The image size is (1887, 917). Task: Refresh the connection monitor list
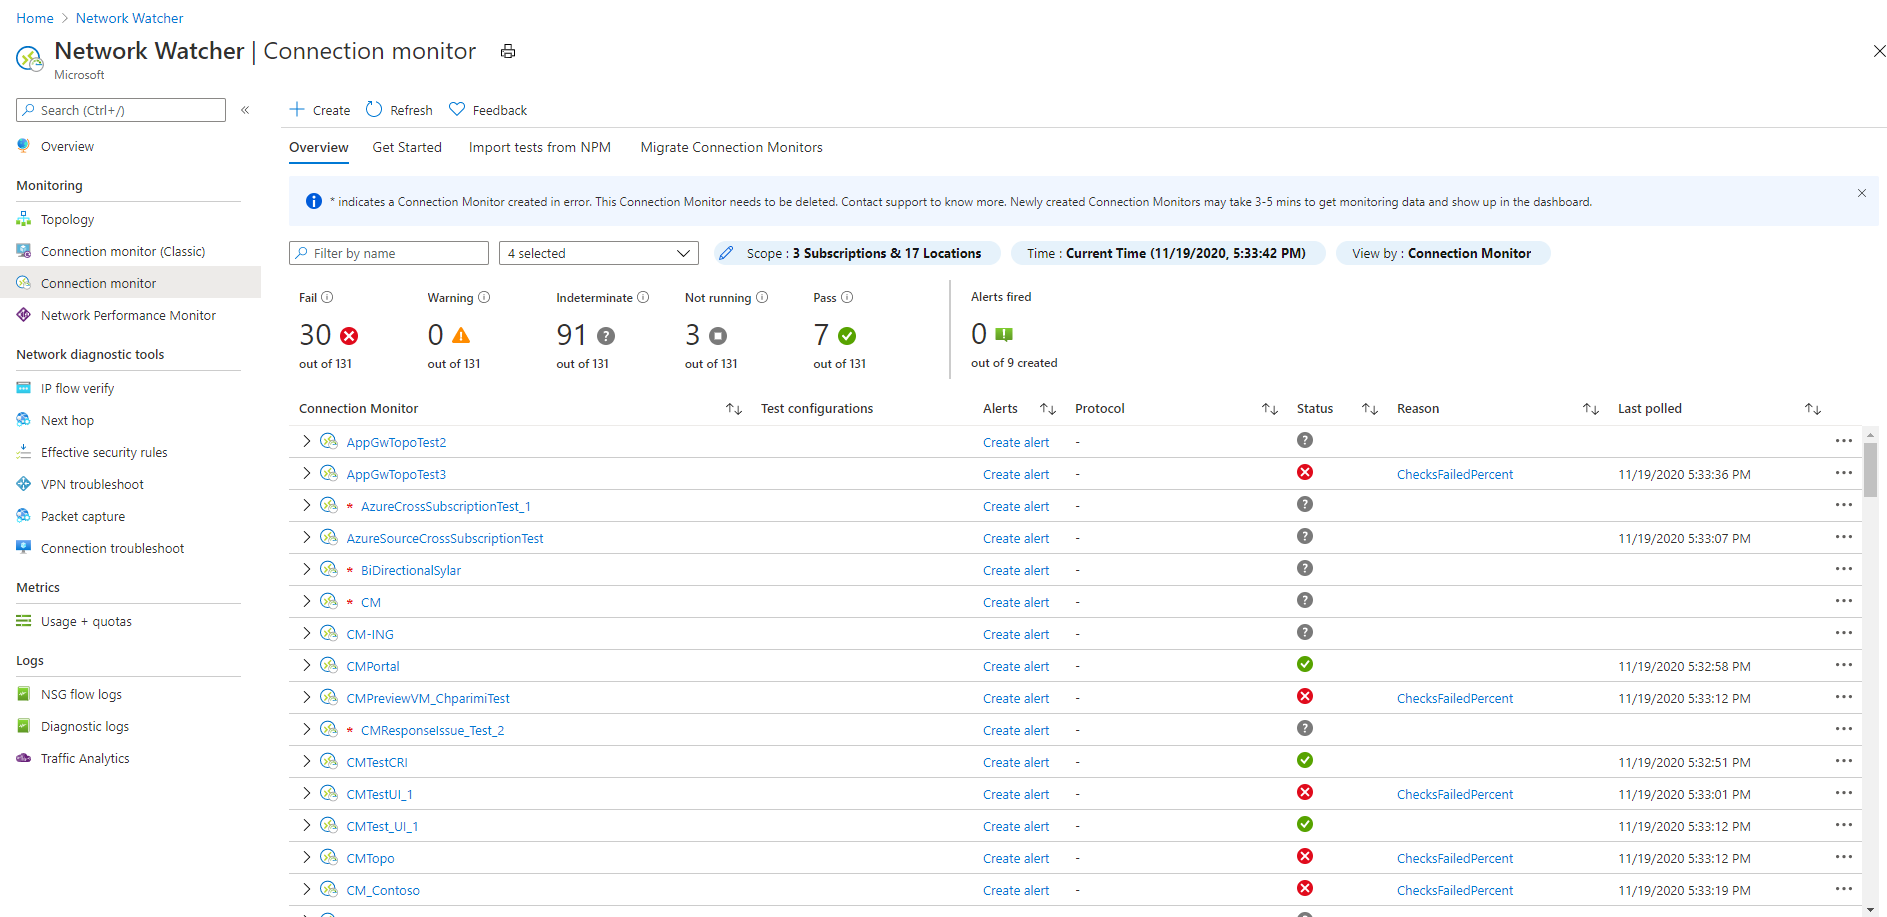click(x=398, y=109)
